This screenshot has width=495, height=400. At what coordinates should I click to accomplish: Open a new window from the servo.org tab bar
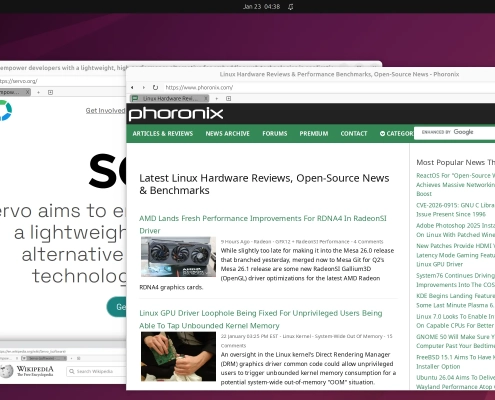[x=50, y=92]
